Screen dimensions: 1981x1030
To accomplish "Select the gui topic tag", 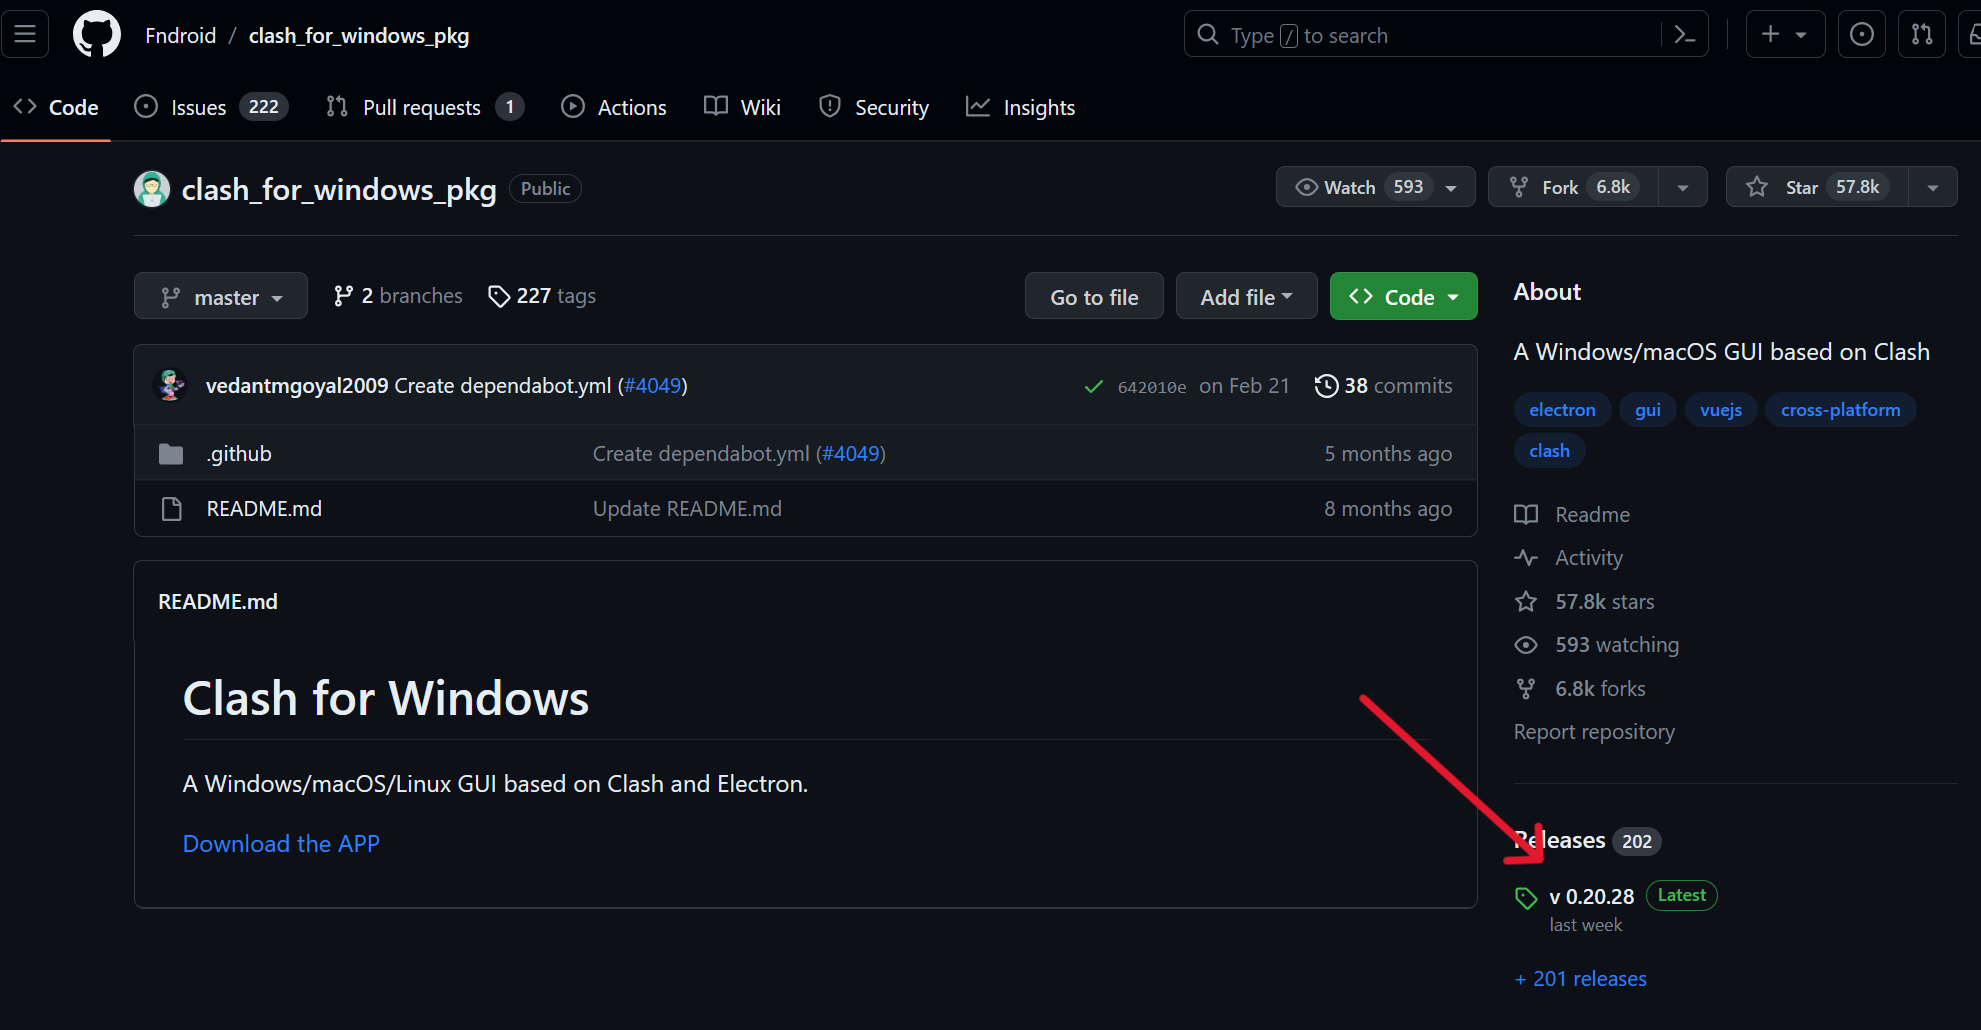I will [1648, 410].
